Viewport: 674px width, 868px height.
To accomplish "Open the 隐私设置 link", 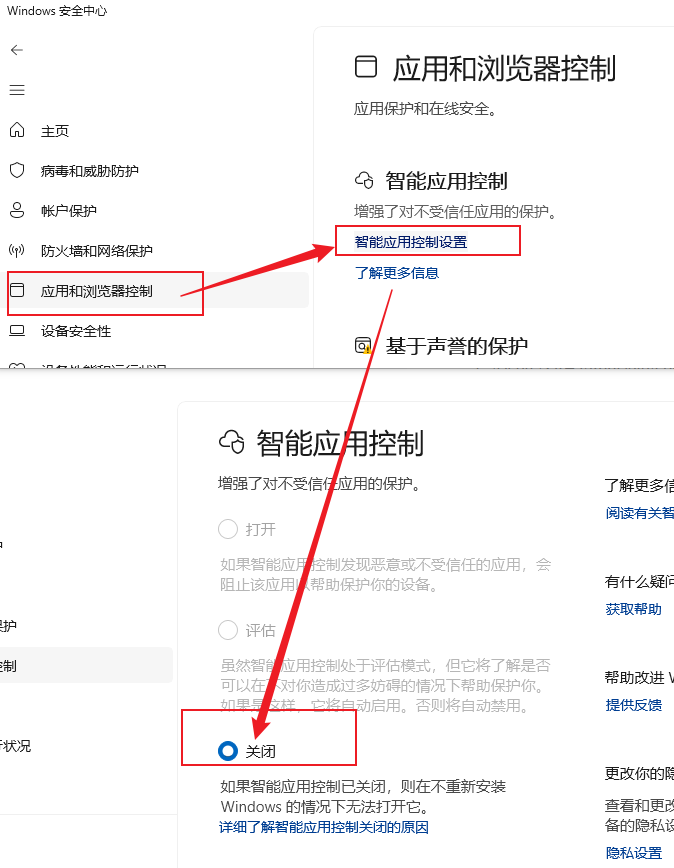I will pos(634,853).
